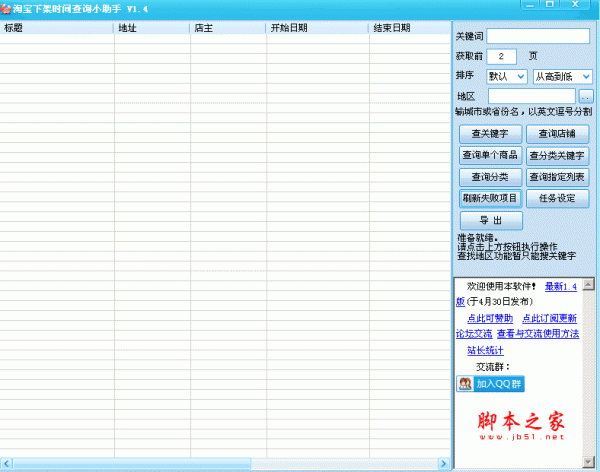Image resolution: width=600 pixels, height=472 pixels.
Task: Open the 点此可赞助 link
Action: point(490,318)
